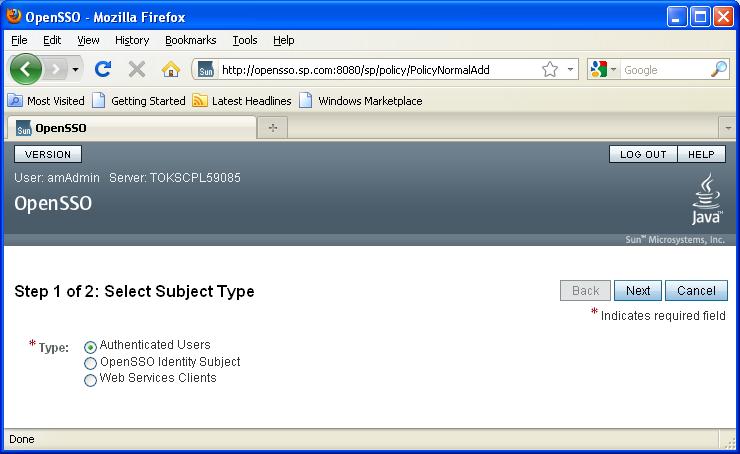
Task: Open the File menu
Action: [19, 41]
